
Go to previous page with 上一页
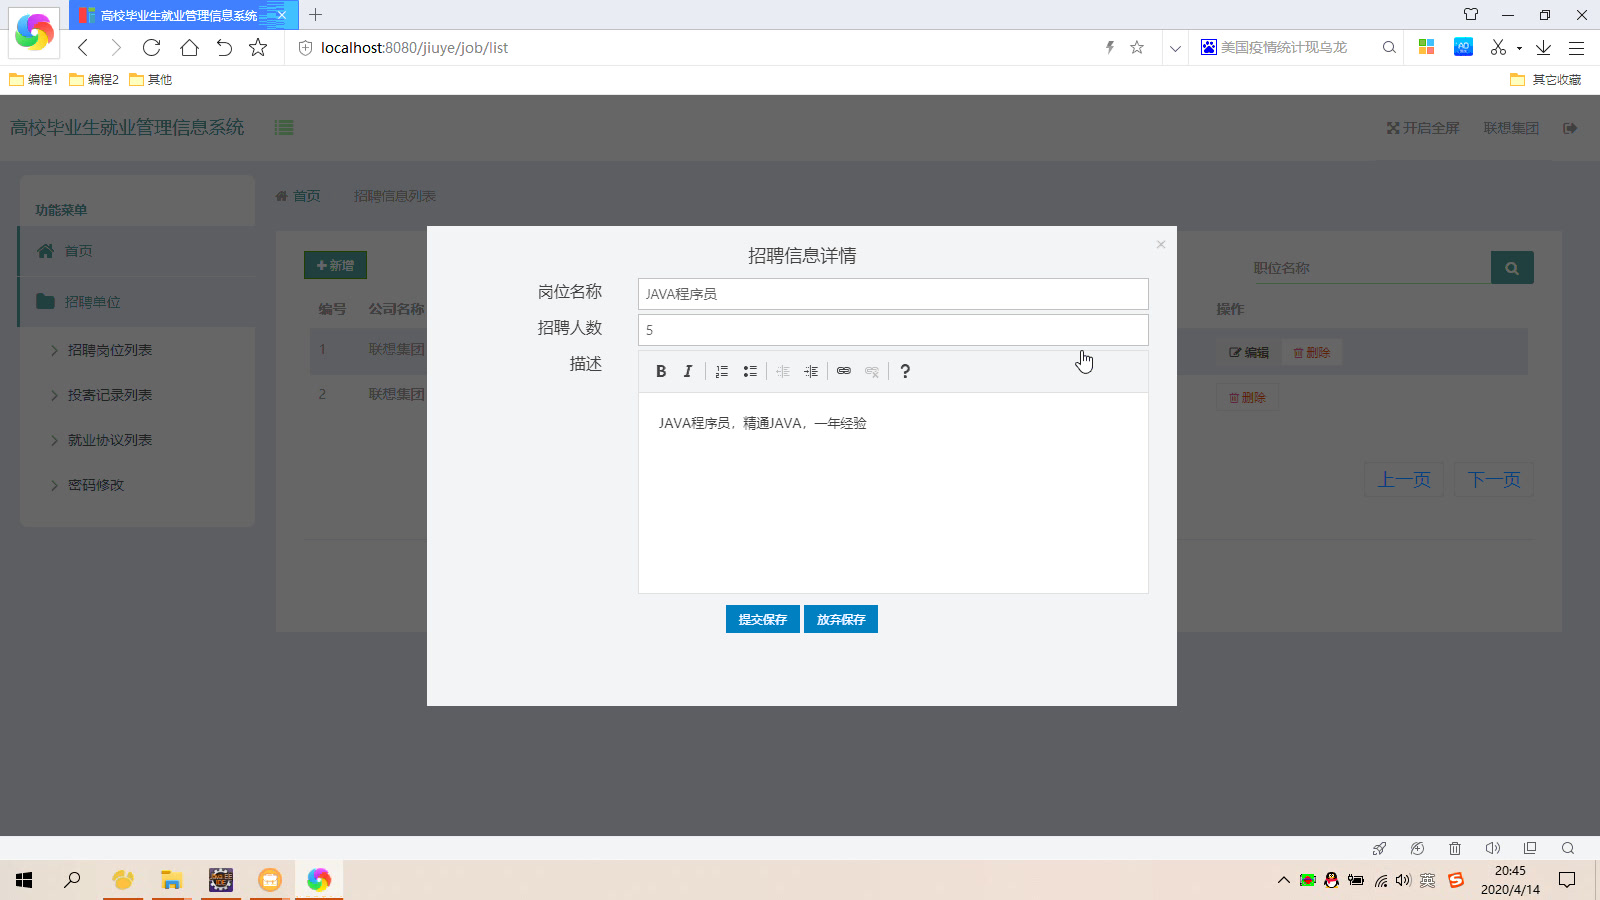tap(1404, 480)
